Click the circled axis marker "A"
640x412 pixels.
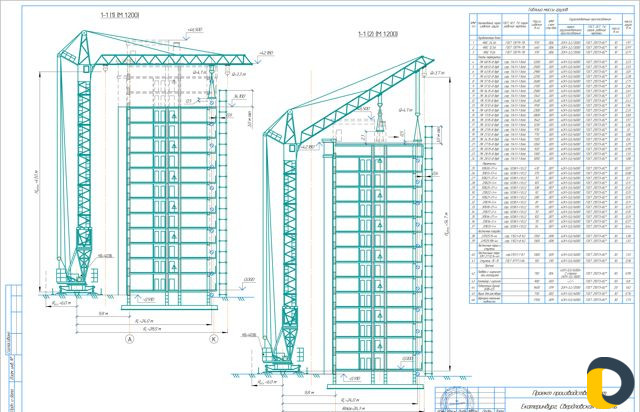[x=130, y=339]
